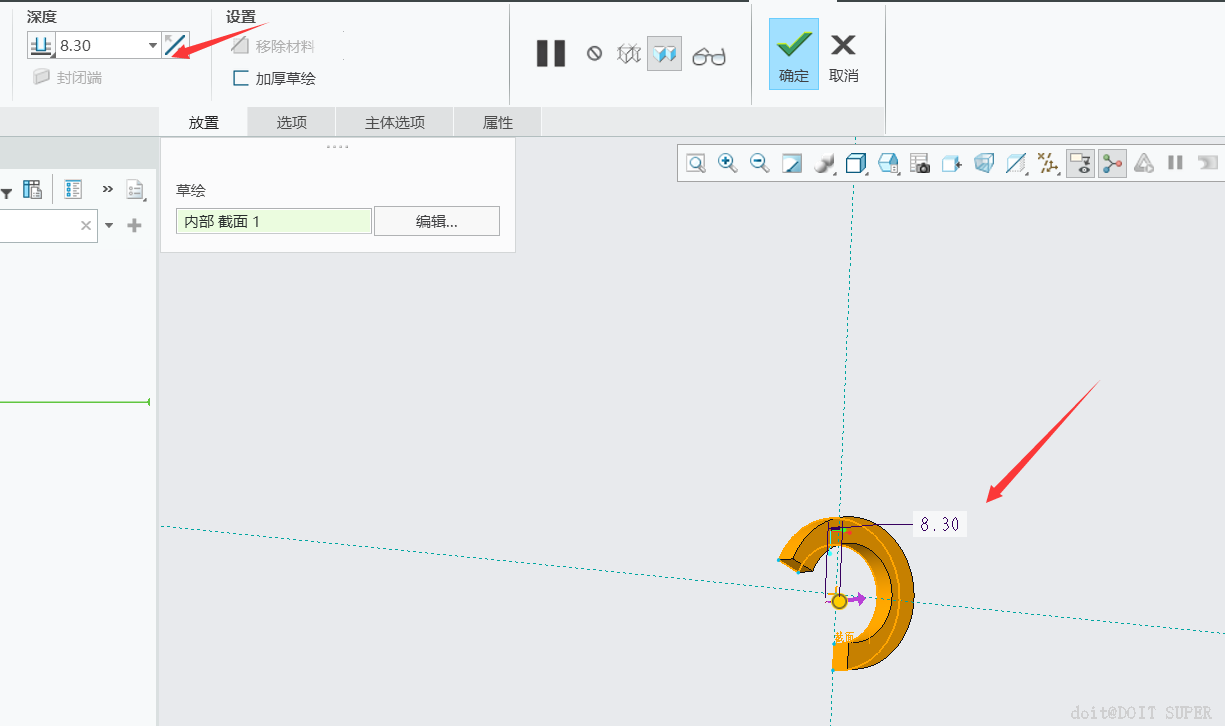Click the magenta direction arrow on model
The image size is (1225, 726).
click(857, 599)
